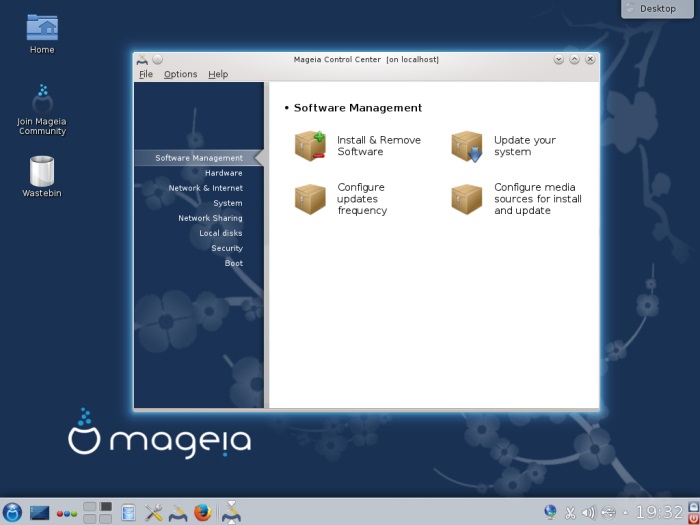Switch to first virtual desktop in pager
700x525 pixels.
[90, 506]
